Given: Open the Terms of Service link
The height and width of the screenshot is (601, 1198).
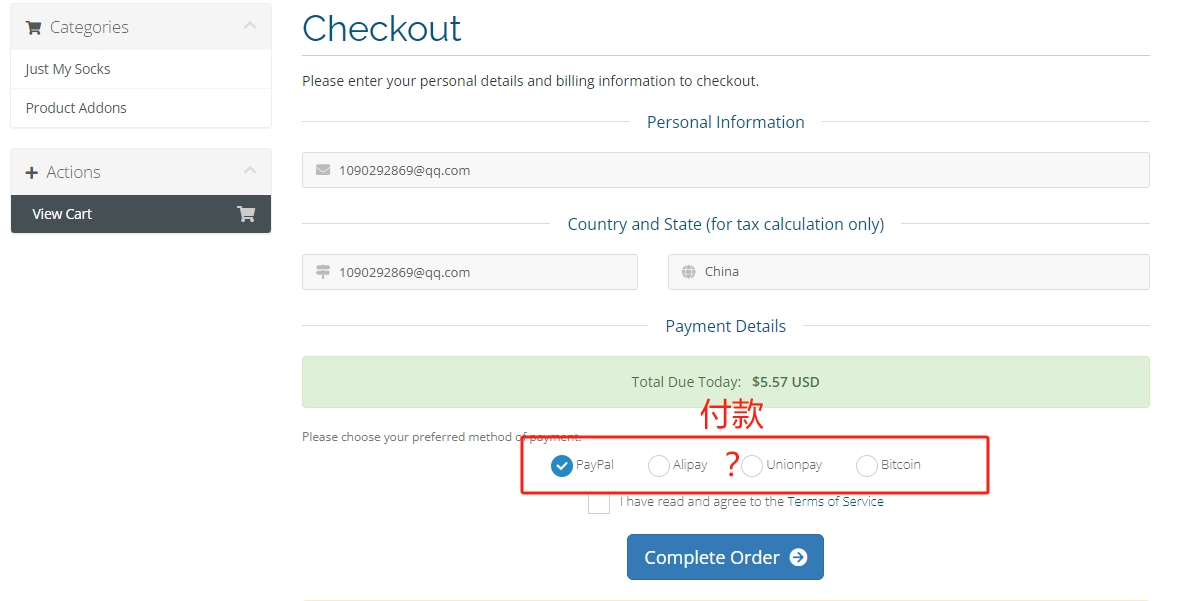Looking at the screenshot, I should [x=835, y=502].
